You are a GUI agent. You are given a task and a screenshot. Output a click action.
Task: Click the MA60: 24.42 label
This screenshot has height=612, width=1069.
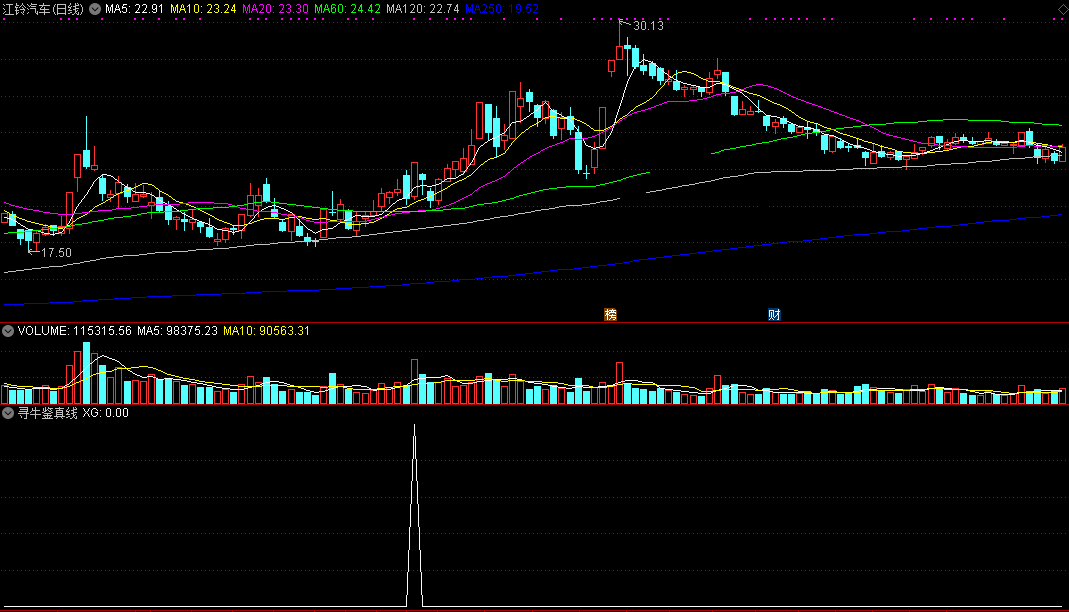click(348, 9)
